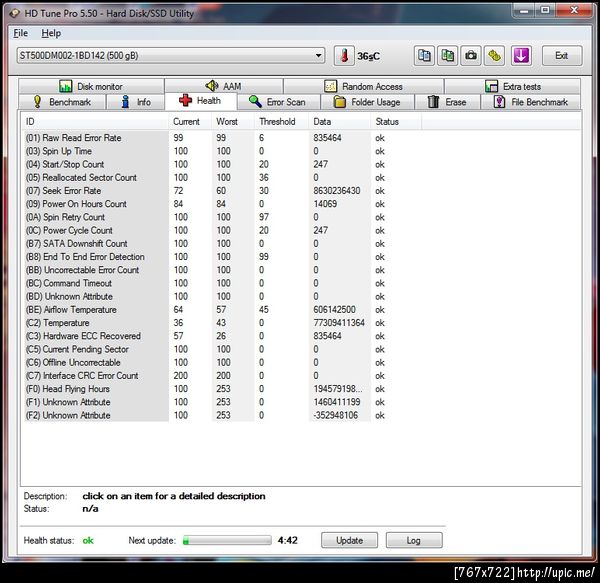Click the Next update progress bar

(x=227, y=540)
